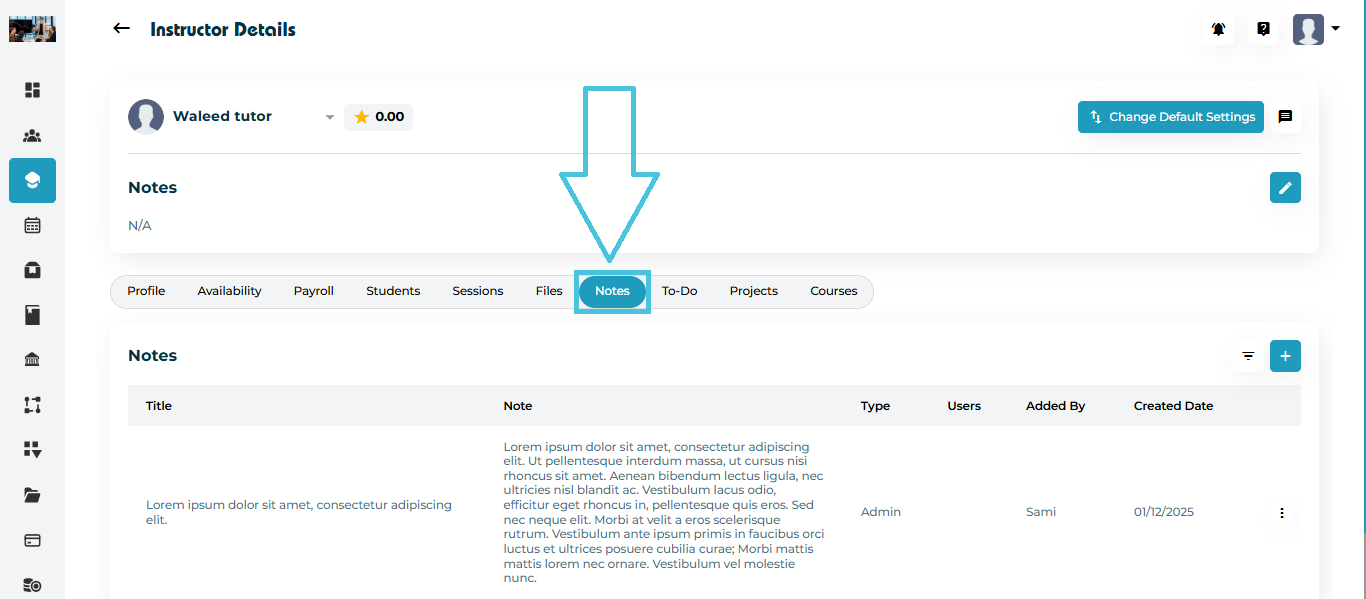Viewport: 1366px width, 599px height.
Task: Click the Change Default Settings button
Action: point(1170,117)
